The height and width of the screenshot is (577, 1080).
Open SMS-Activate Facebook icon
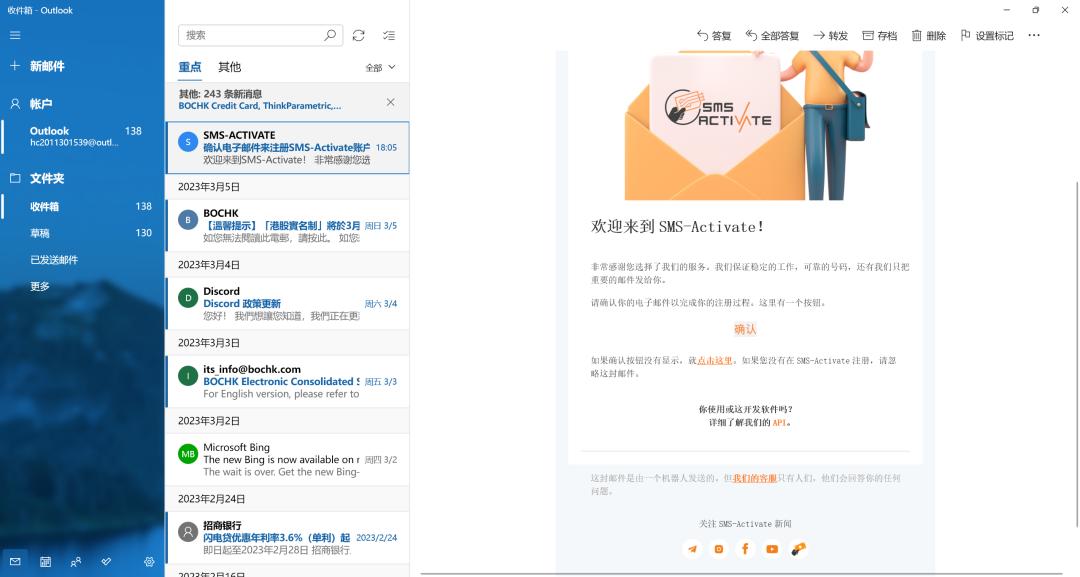click(x=745, y=549)
